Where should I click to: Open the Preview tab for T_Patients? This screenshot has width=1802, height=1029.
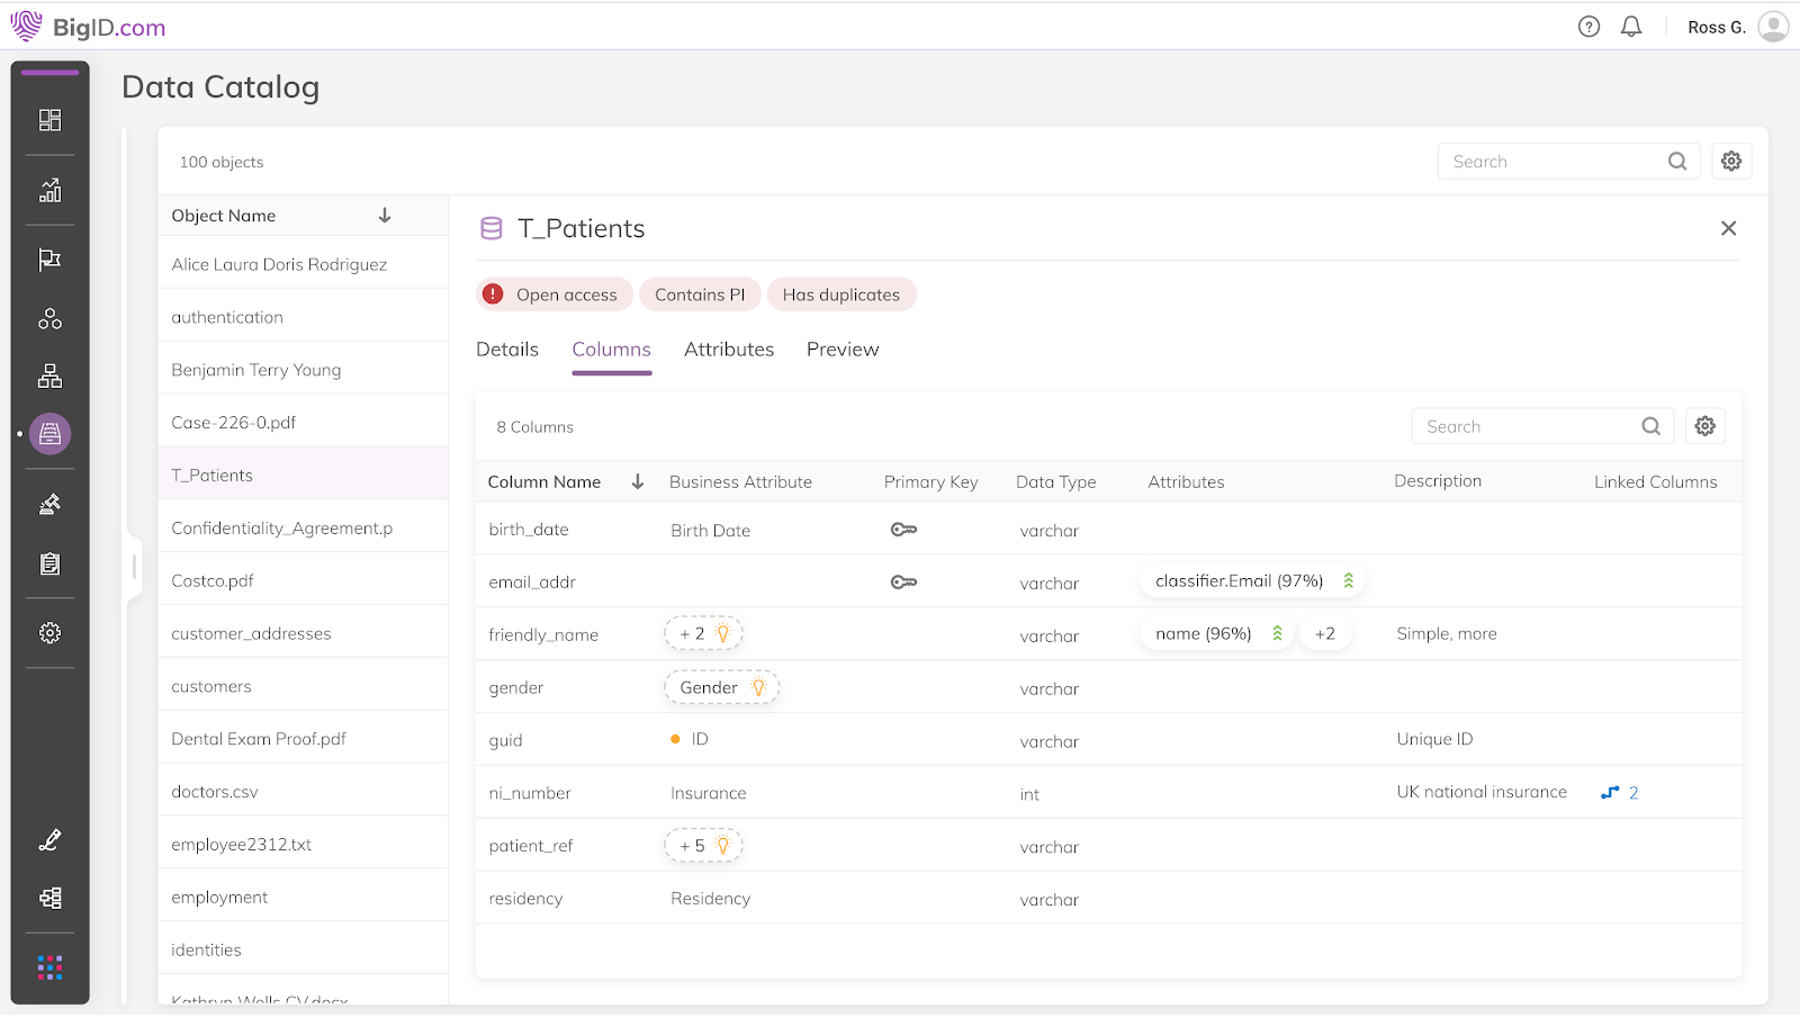pos(842,349)
